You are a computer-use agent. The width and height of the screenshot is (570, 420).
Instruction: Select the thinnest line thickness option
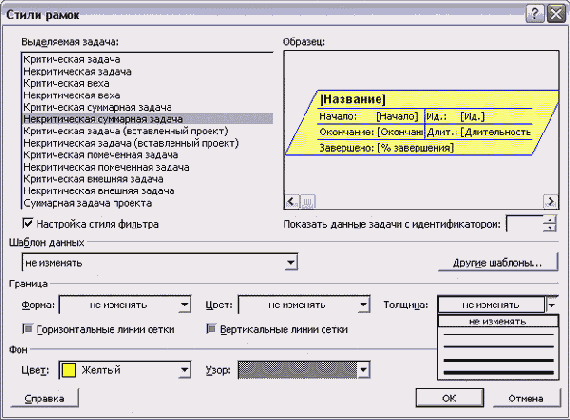pos(498,334)
